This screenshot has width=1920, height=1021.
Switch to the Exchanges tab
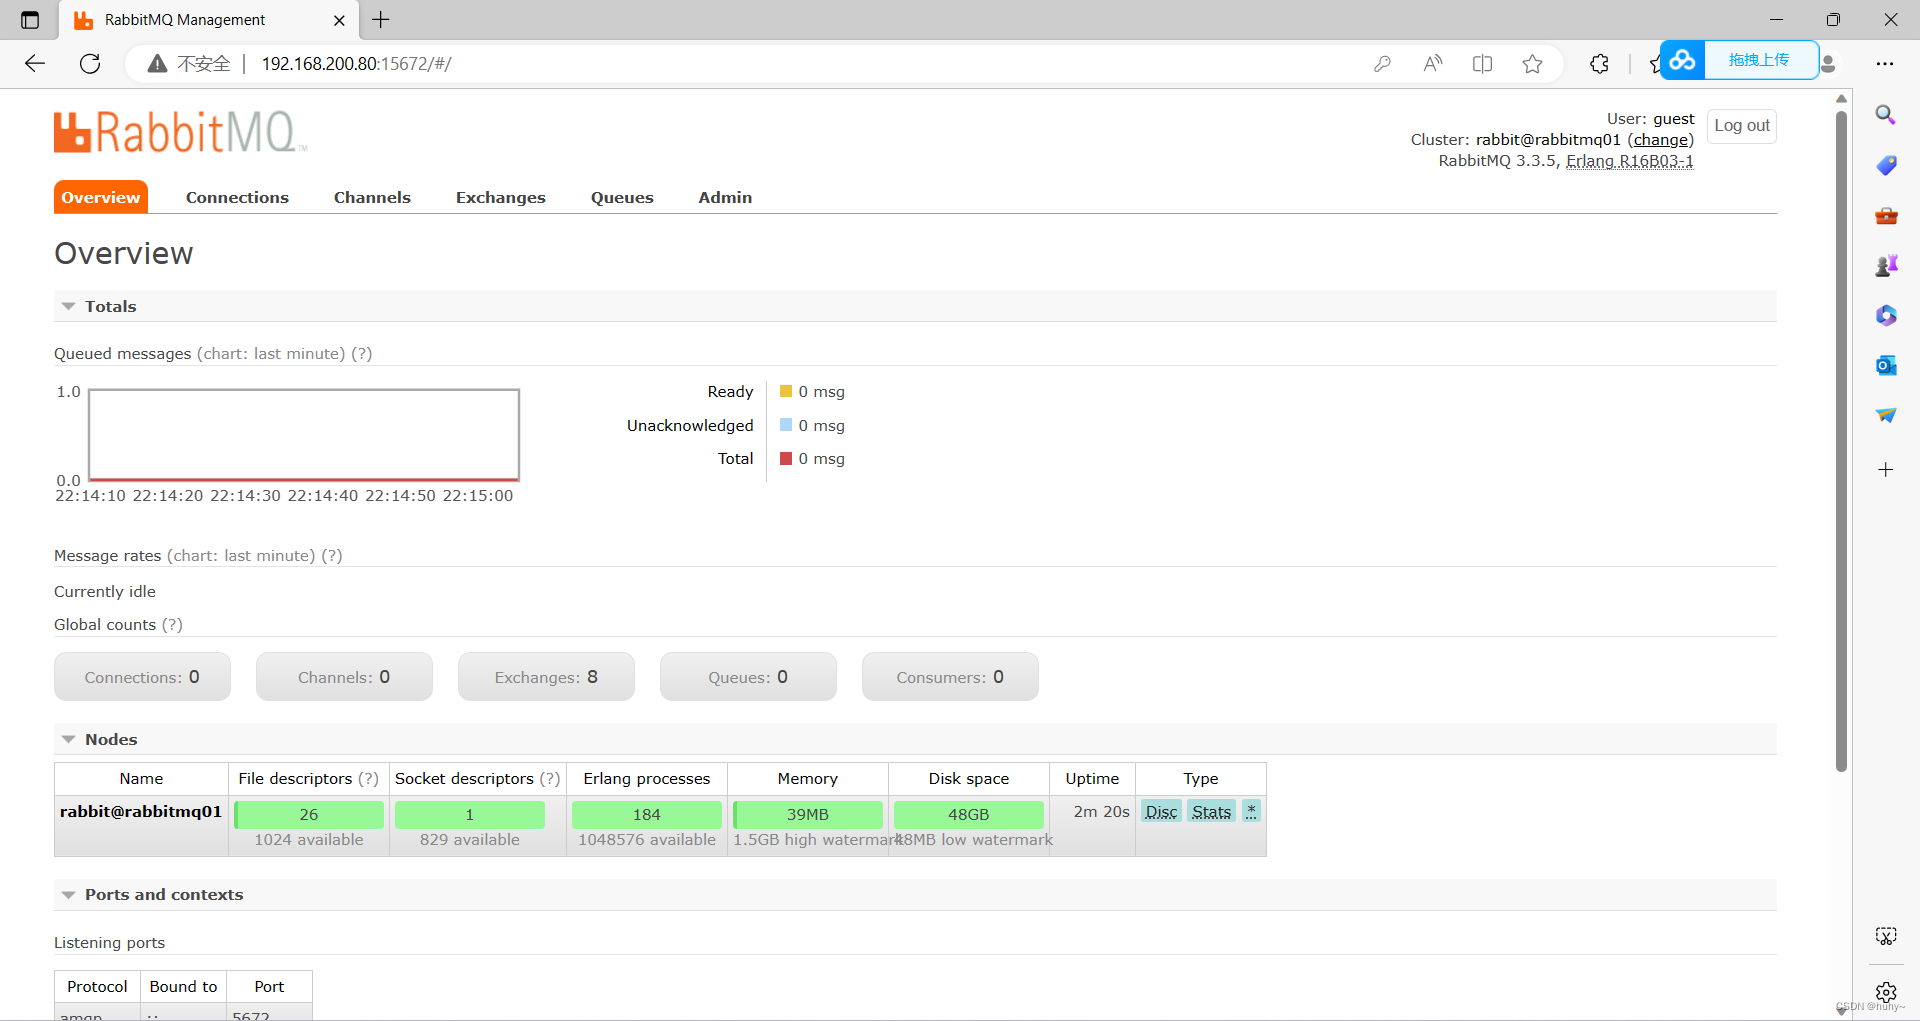click(501, 197)
